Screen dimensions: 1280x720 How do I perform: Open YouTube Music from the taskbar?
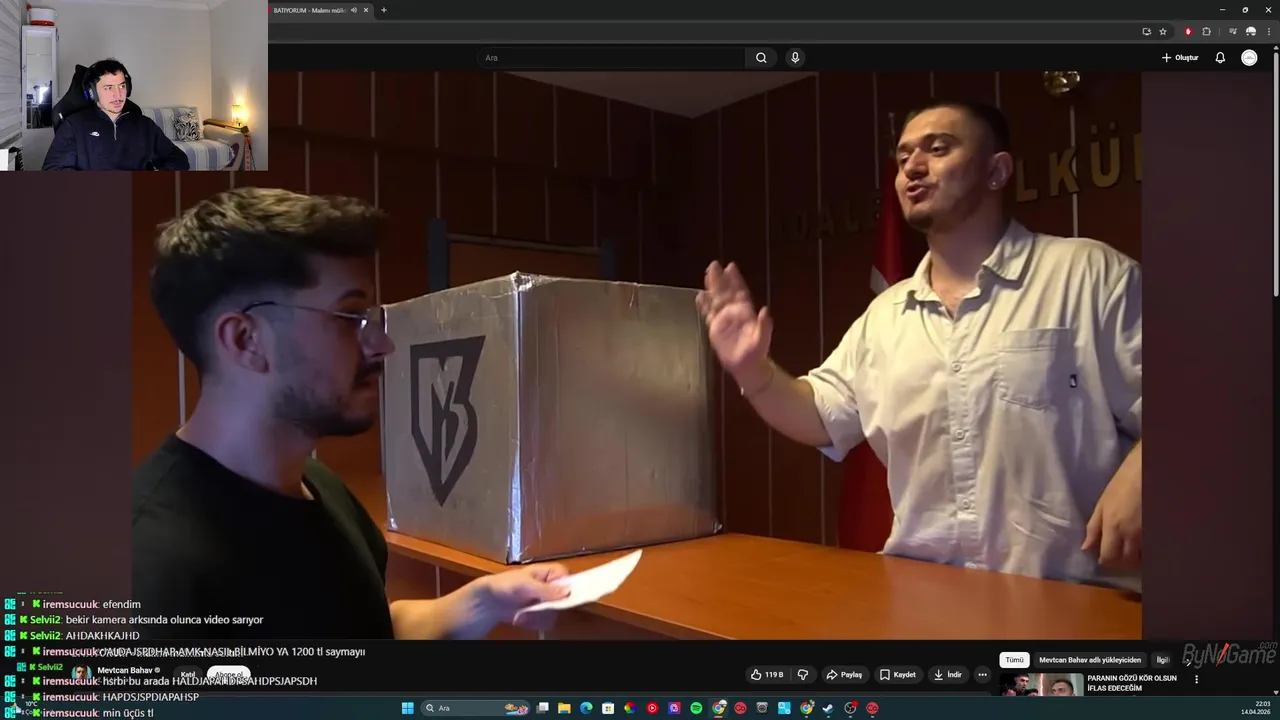tap(652, 708)
